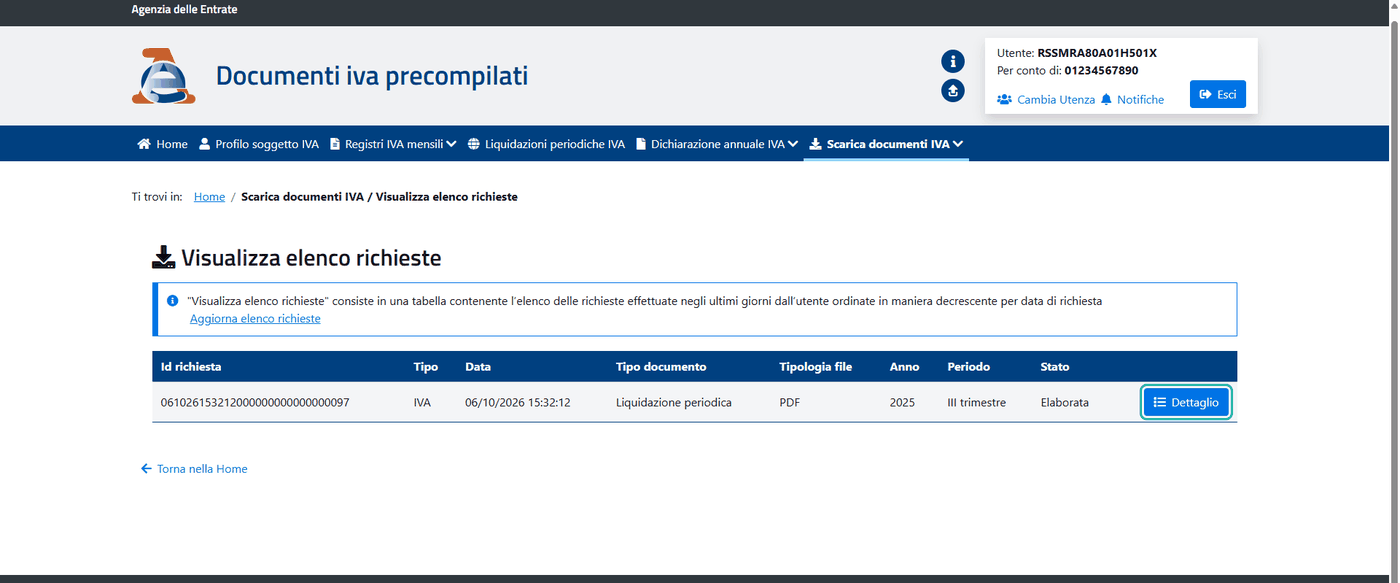The height and width of the screenshot is (583, 1400).
Task: Click the Stato column header
Action: pyautogui.click(x=1054, y=367)
